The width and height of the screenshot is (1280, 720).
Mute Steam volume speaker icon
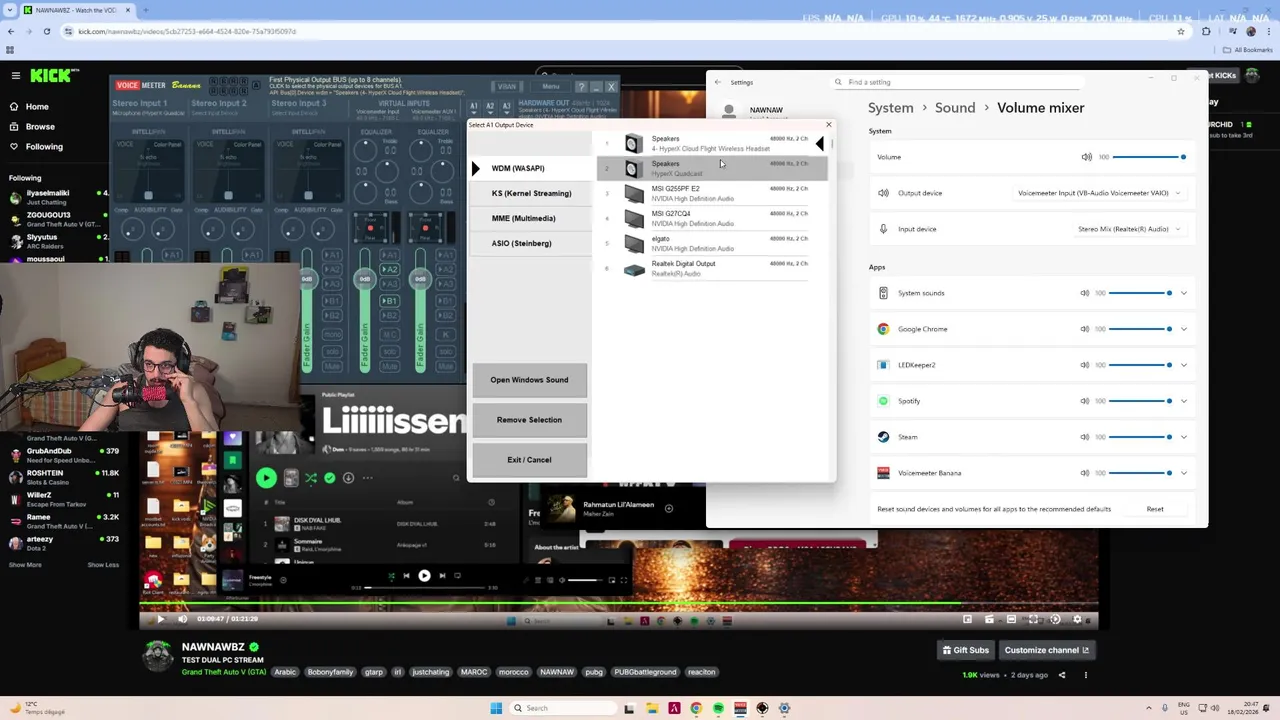(1085, 437)
